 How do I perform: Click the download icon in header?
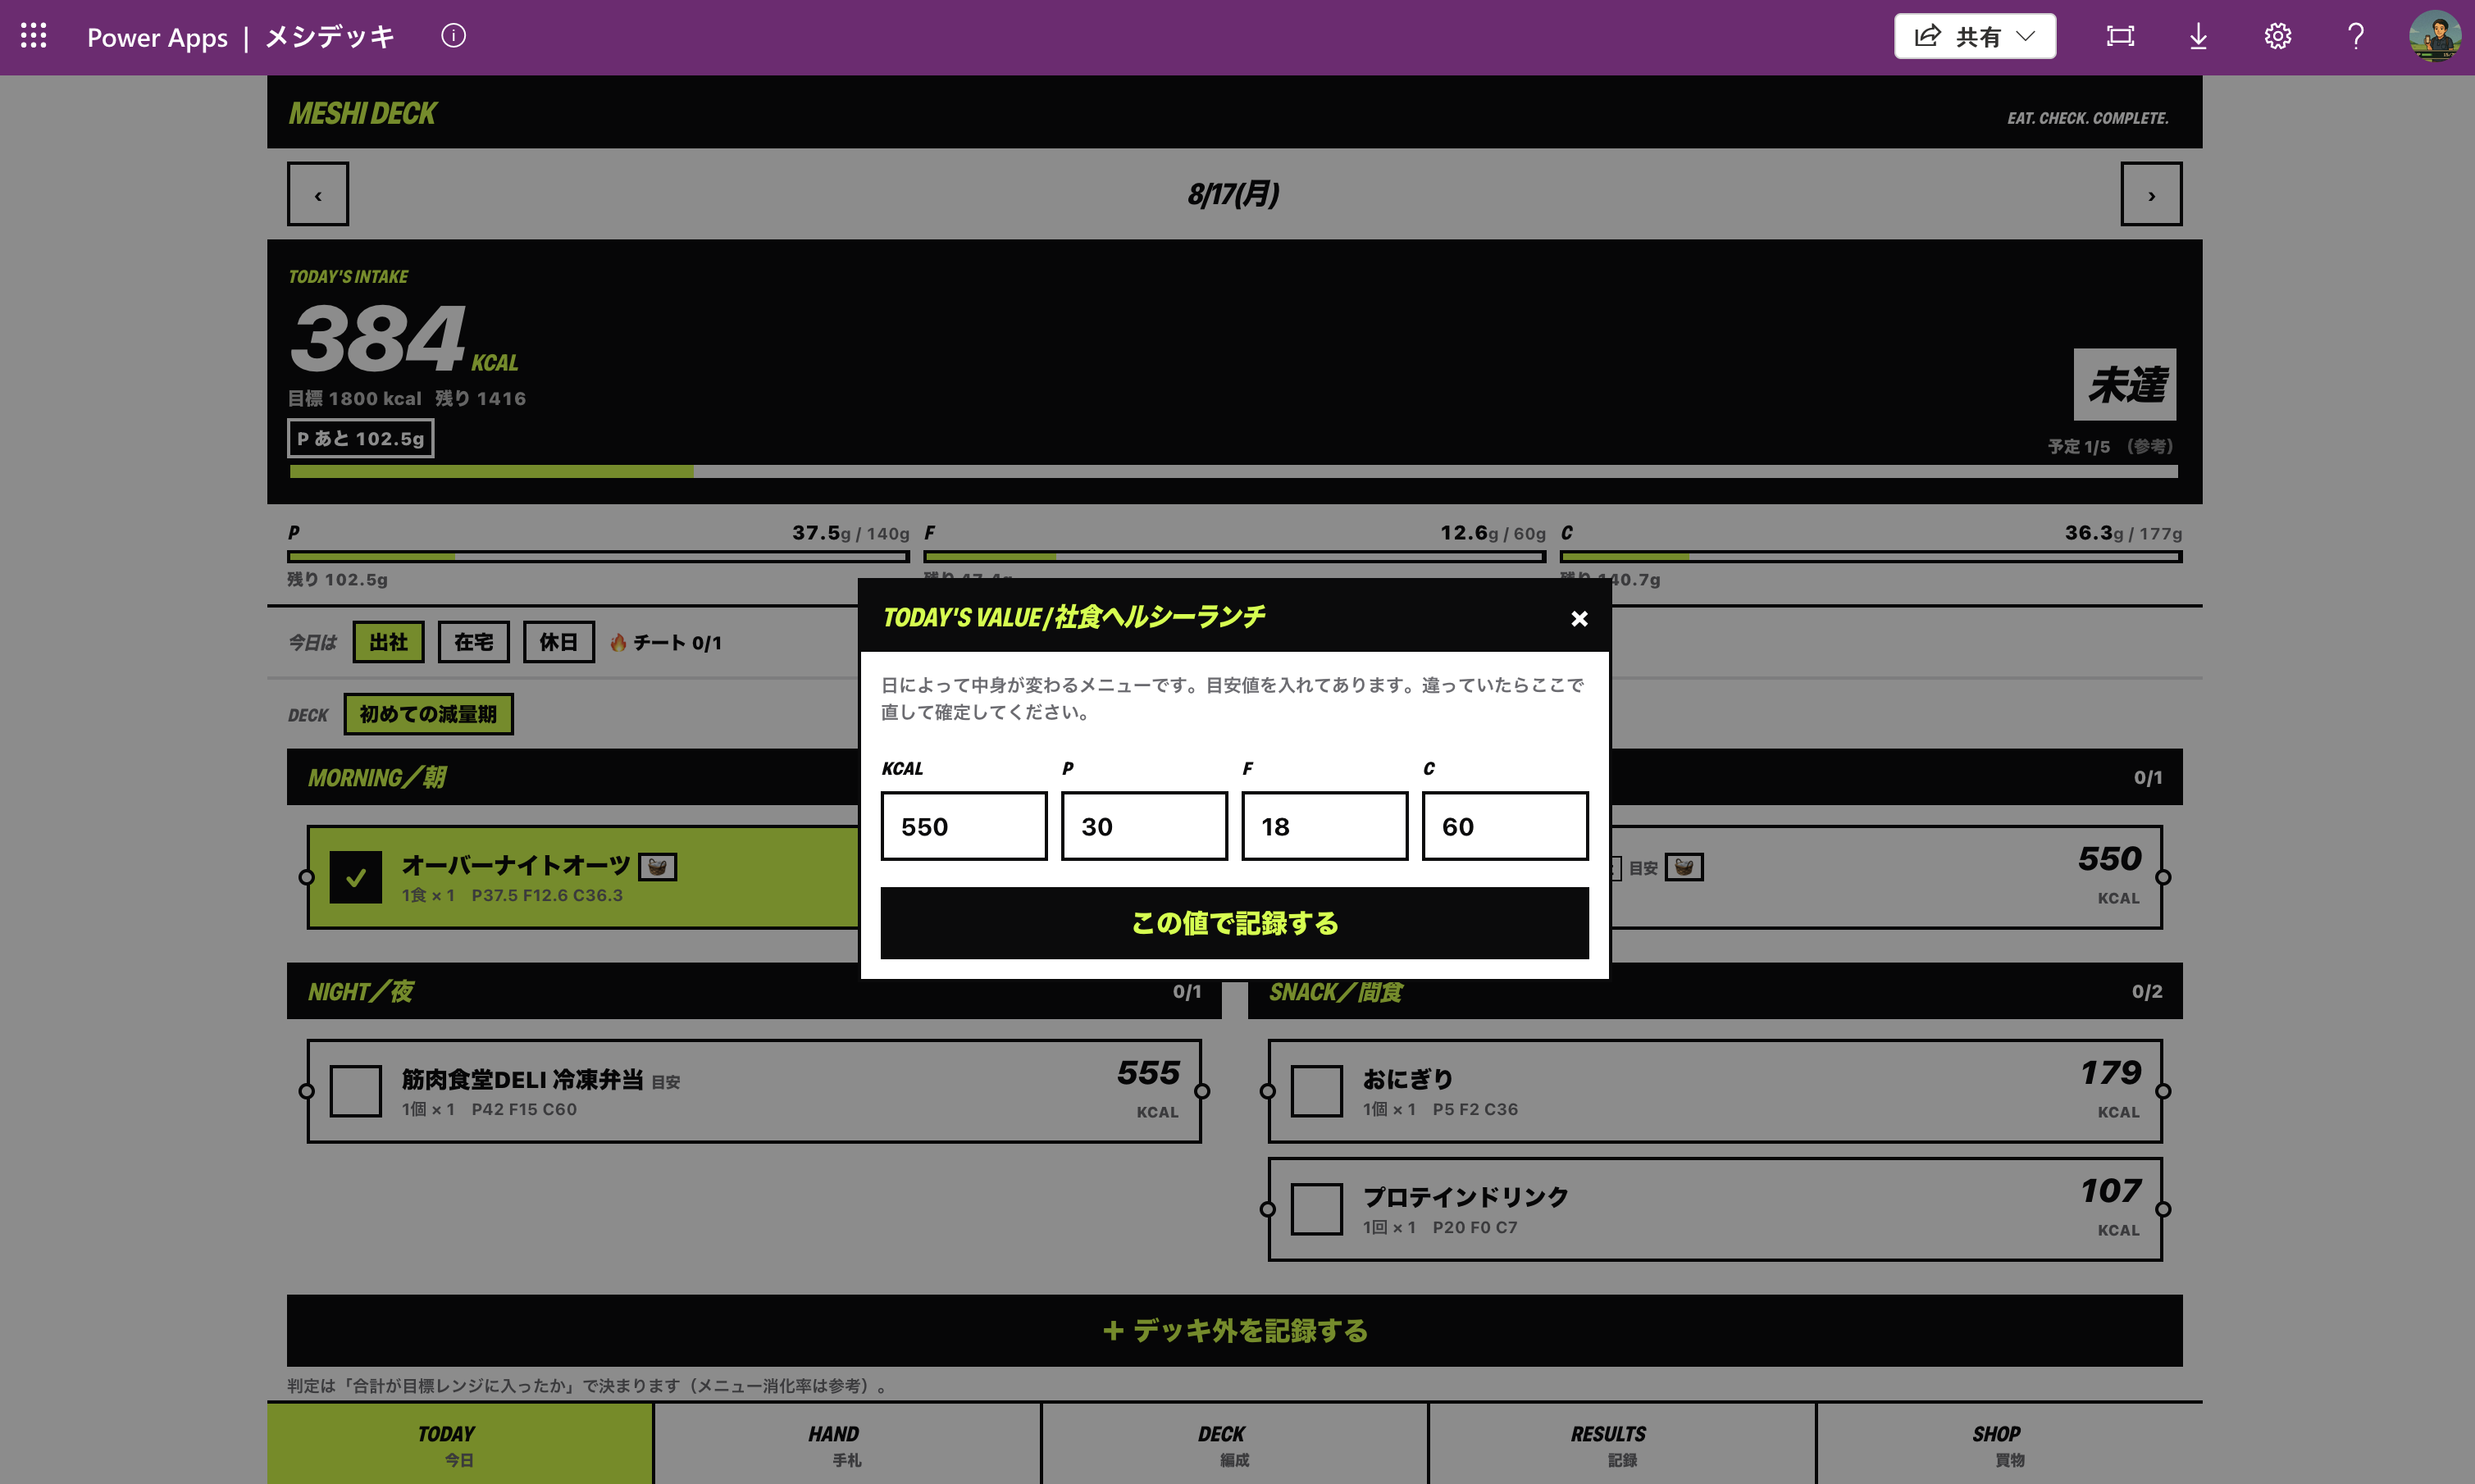(2198, 36)
